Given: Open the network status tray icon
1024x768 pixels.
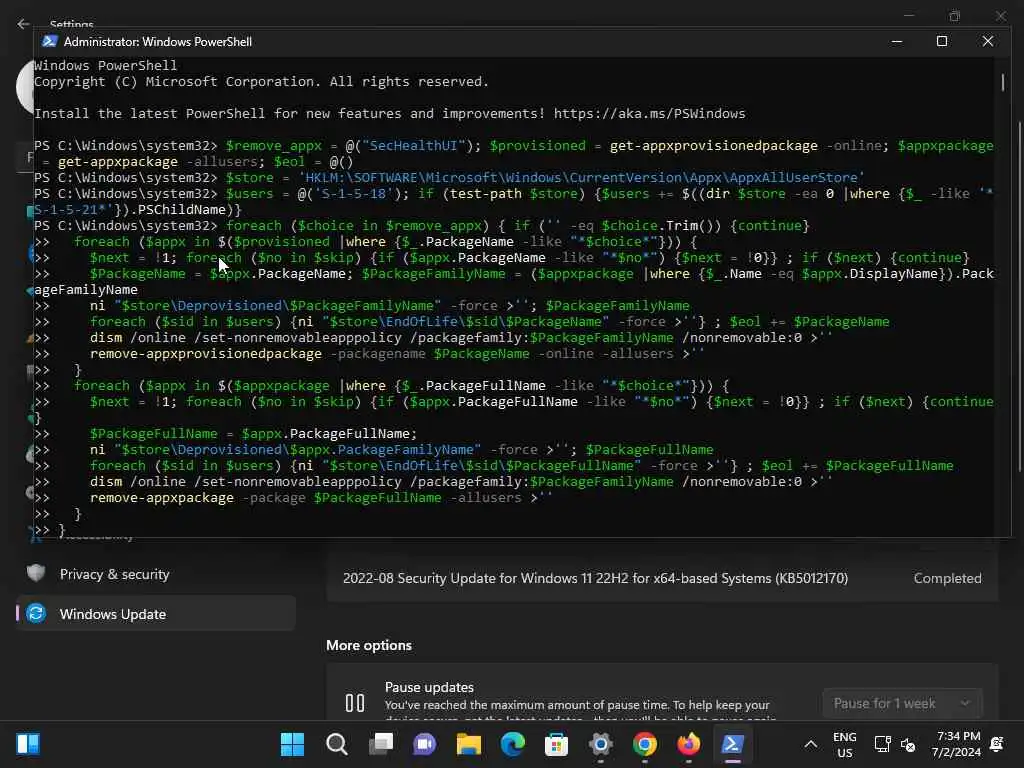Looking at the screenshot, I should pyautogui.click(x=882, y=744).
